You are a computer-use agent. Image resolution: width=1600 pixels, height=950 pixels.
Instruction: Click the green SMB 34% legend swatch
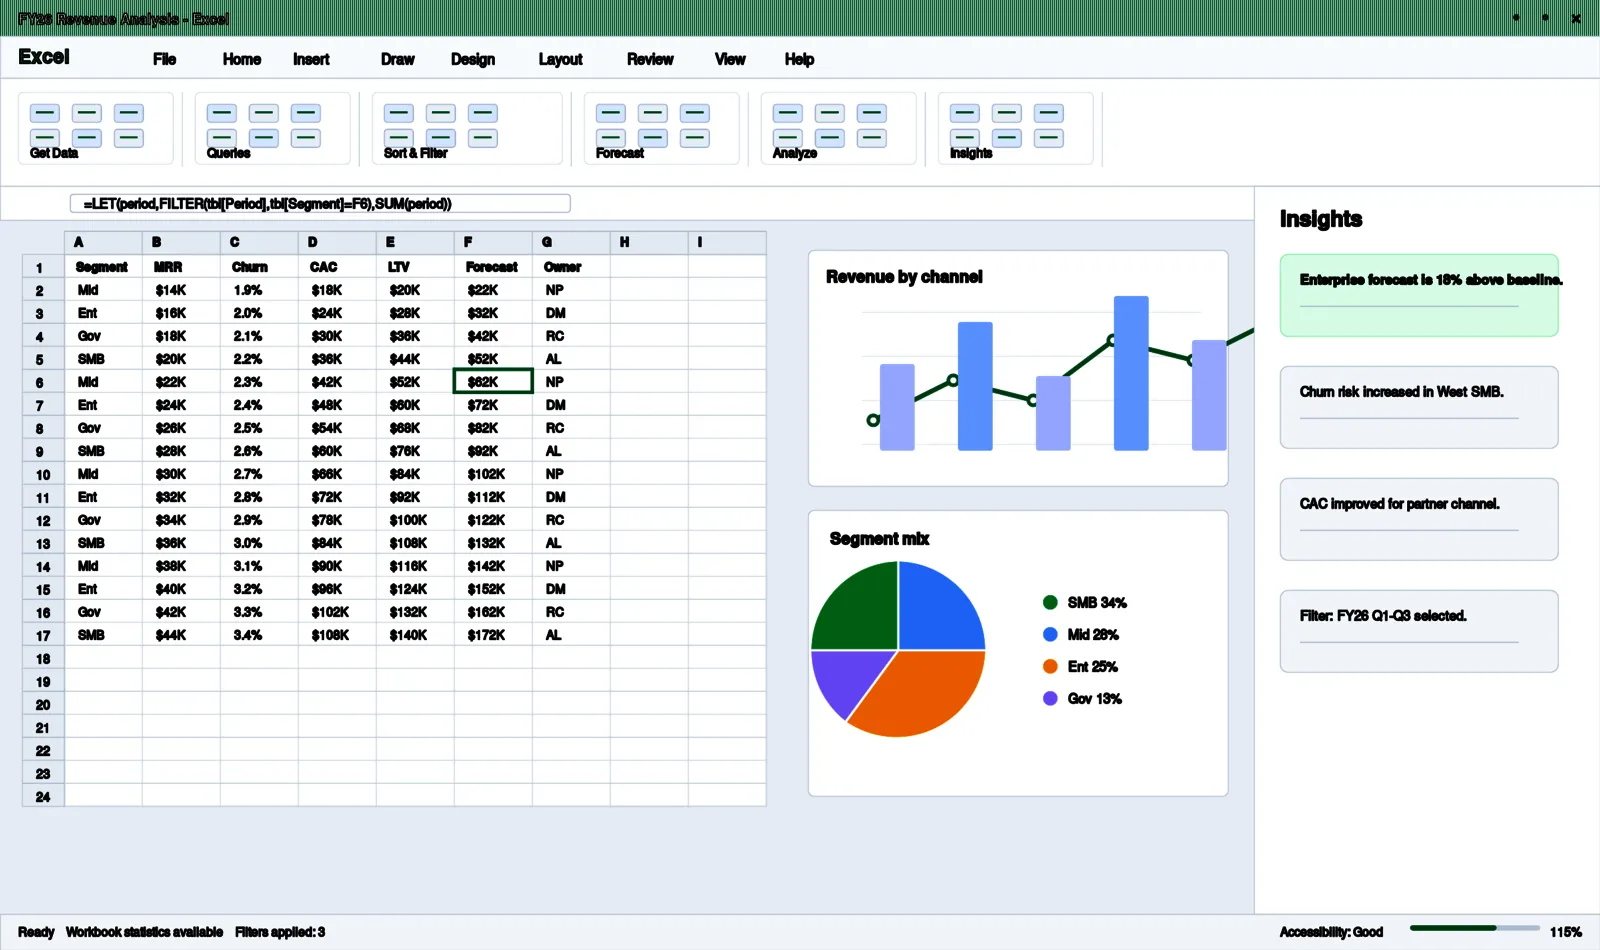(x=1050, y=602)
